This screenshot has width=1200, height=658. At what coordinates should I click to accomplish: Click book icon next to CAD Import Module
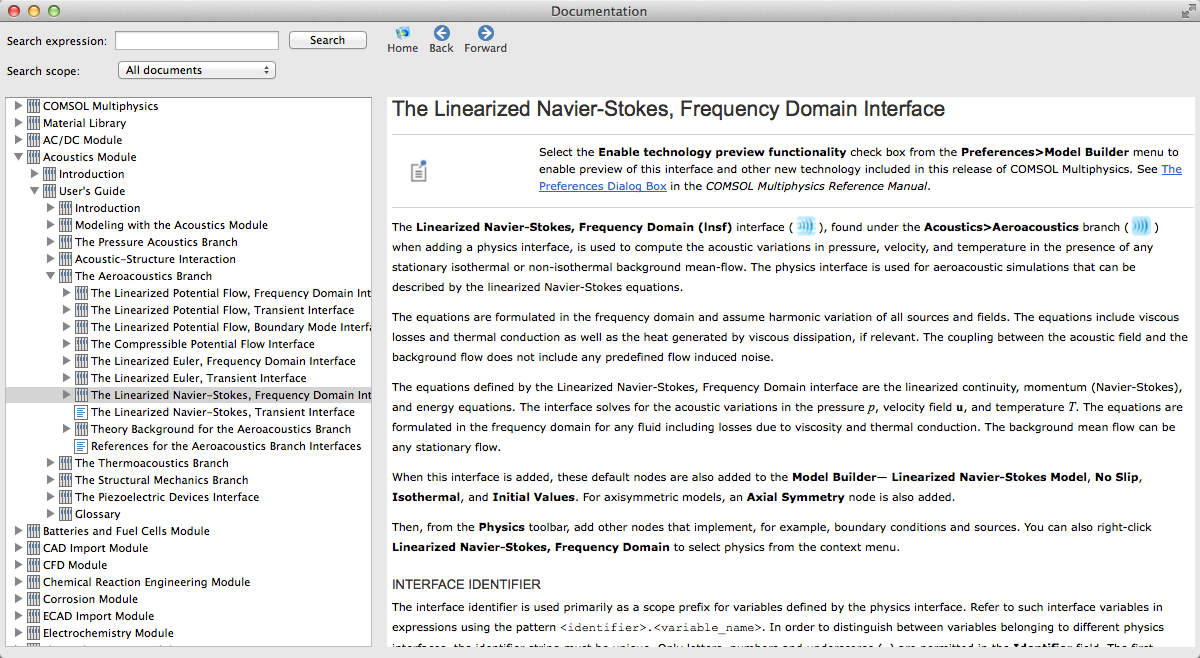tap(34, 548)
